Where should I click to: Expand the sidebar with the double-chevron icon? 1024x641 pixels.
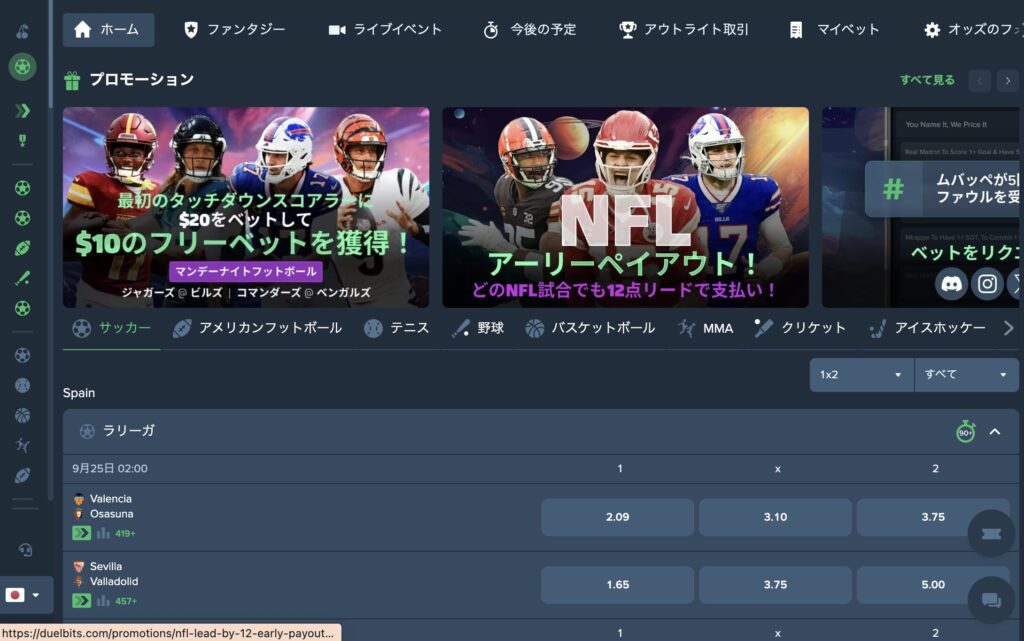coord(22,110)
